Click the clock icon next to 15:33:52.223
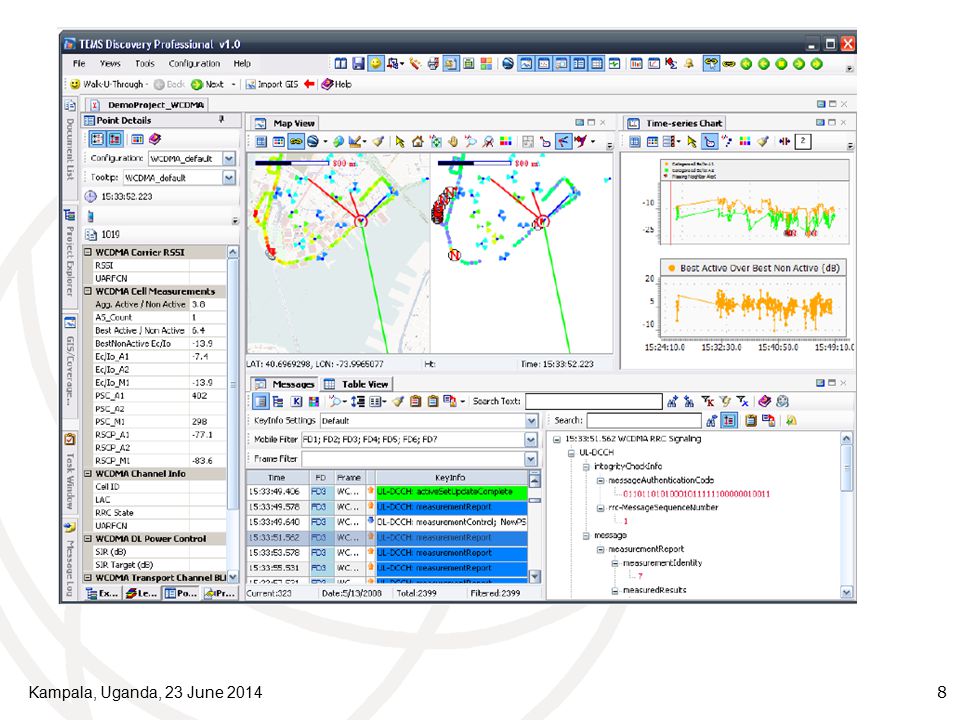Viewport: 960px width, 720px height. coord(91,197)
